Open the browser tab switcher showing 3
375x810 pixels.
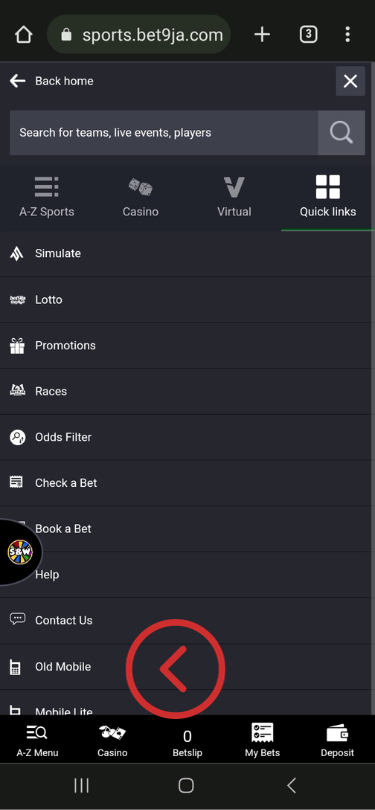click(x=308, y=35)
